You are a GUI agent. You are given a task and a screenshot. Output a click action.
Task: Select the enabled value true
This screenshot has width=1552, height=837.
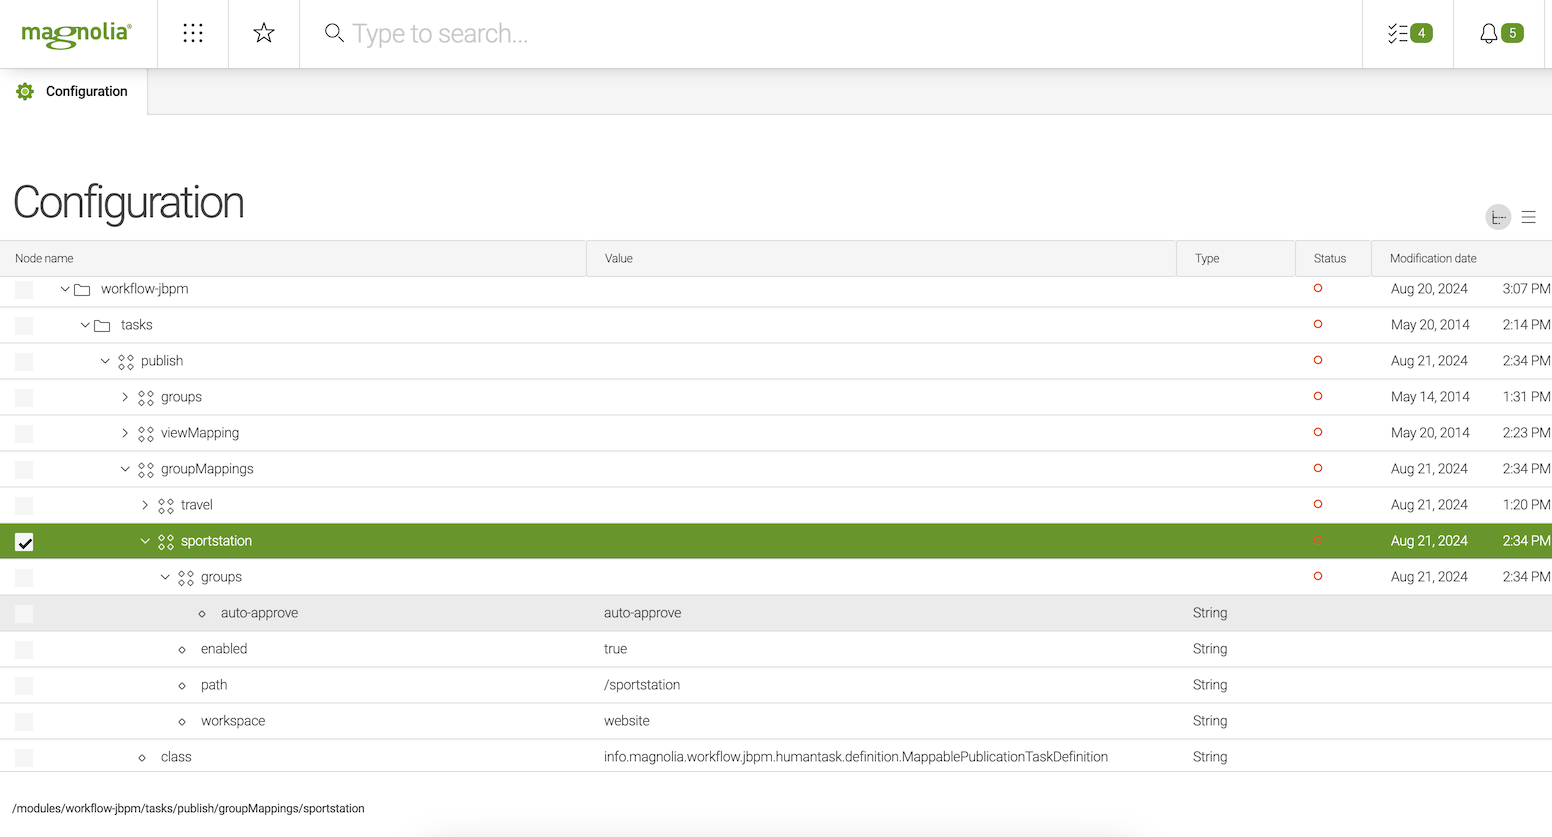[615, 649]
